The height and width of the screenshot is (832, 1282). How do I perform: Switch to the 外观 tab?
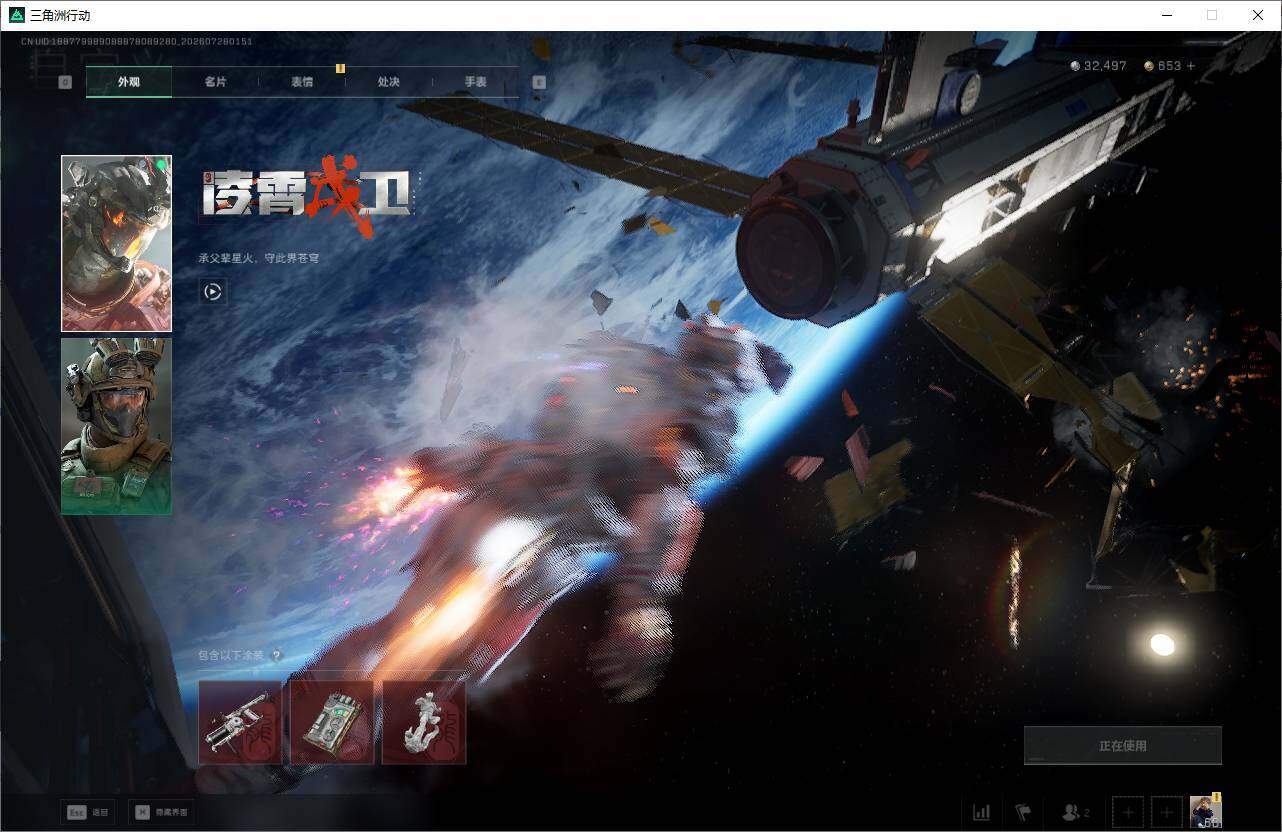pyautogui.click(x=129, y=82)
